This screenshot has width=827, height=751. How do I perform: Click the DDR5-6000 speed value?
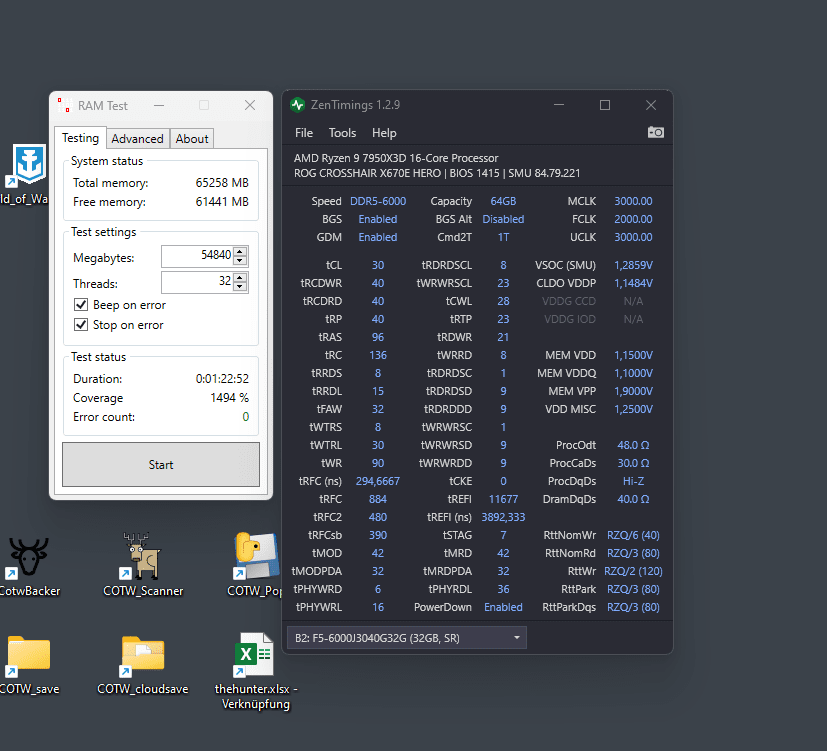click(378, 201)
